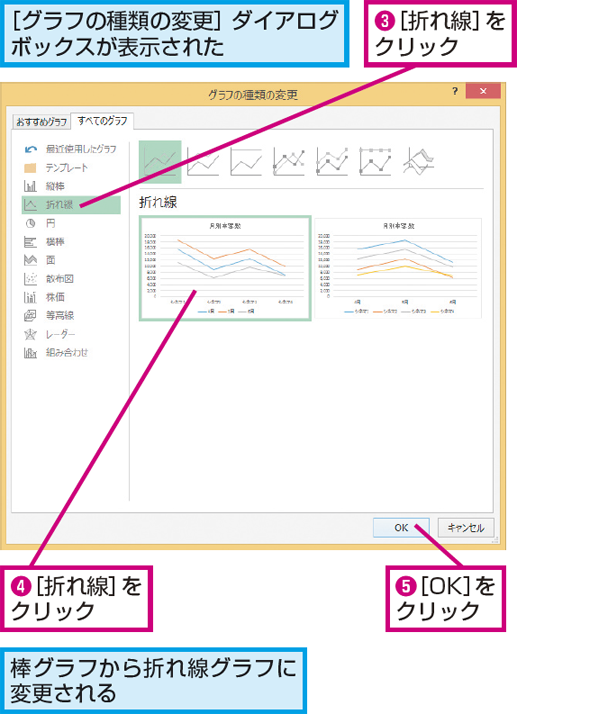The height and width of the screenshot is (714, 600).
Task: Switch to the すべてのグラフ tab
Action: 102,121
